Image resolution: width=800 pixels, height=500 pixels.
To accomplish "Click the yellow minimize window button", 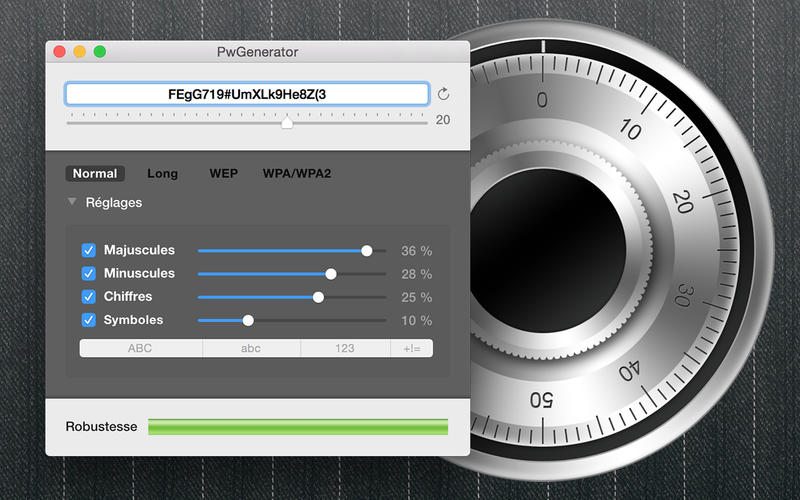I will tap(80, 51).
